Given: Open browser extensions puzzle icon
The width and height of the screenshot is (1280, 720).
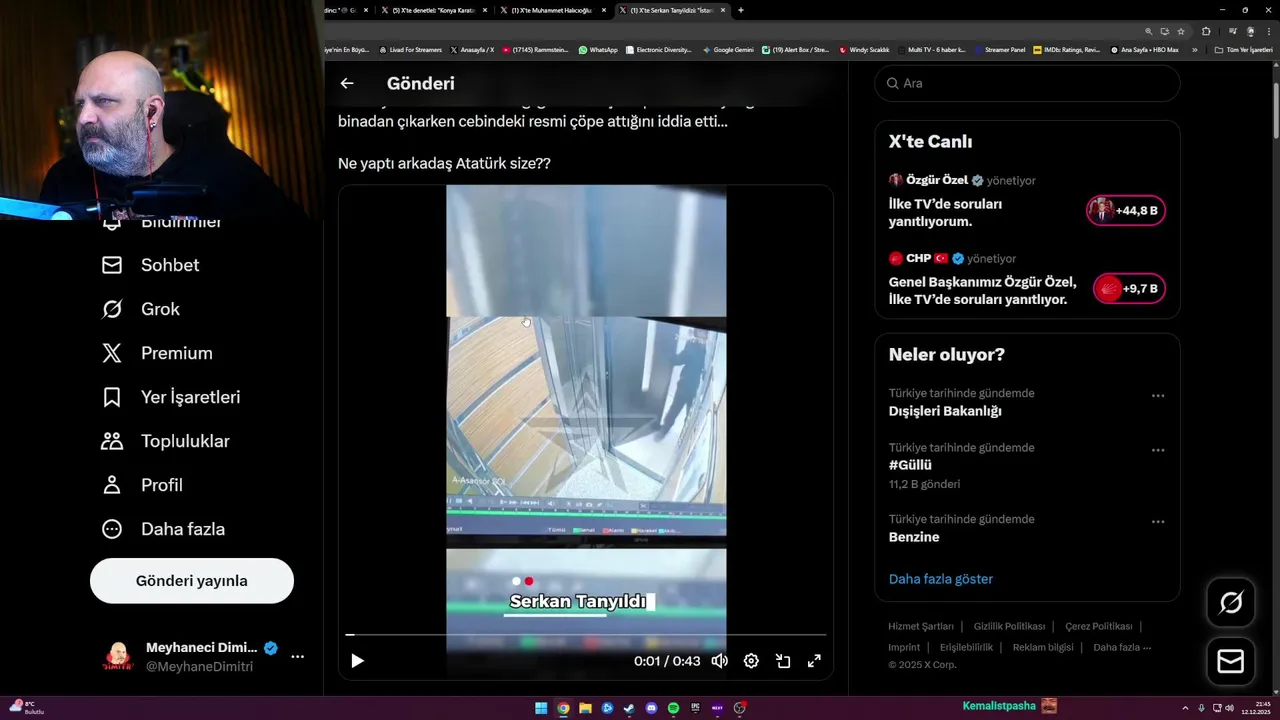Looking at the screenshot, I should [x=1206, y=31].
